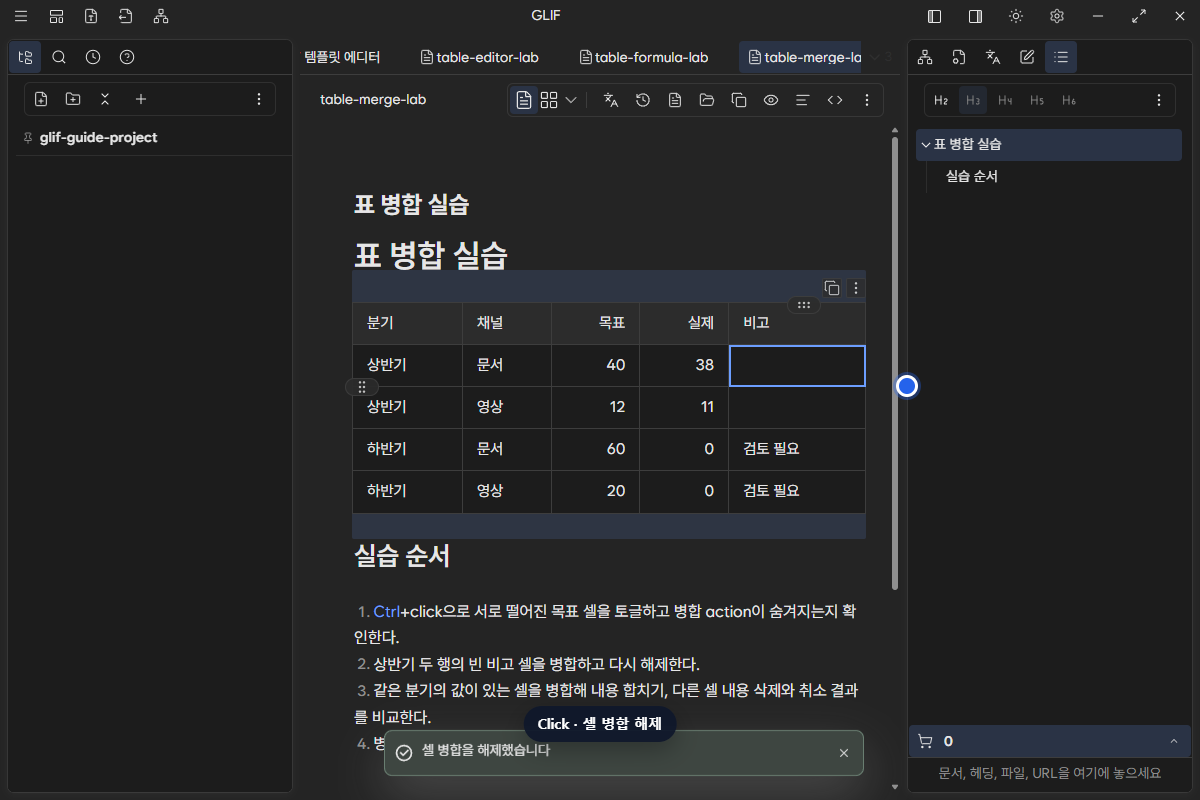Click the cell with value 60

pyautogui.click(x=596, y=449)
